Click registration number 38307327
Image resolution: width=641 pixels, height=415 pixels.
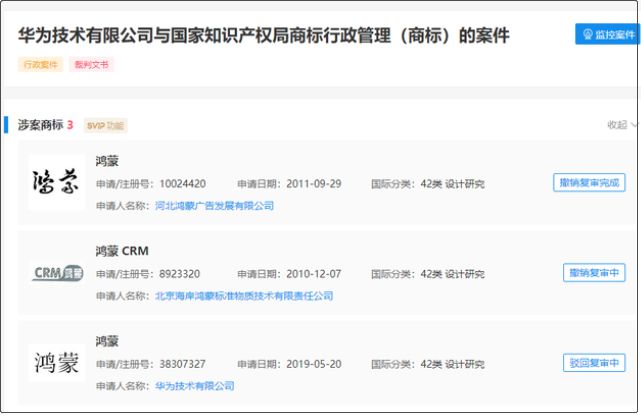(182, 364)
